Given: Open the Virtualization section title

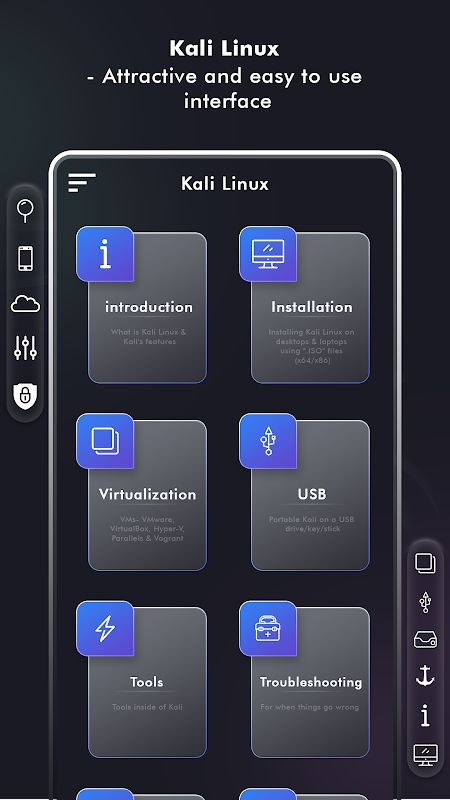Looking at the screenshot, I should [x=147, y=494].
